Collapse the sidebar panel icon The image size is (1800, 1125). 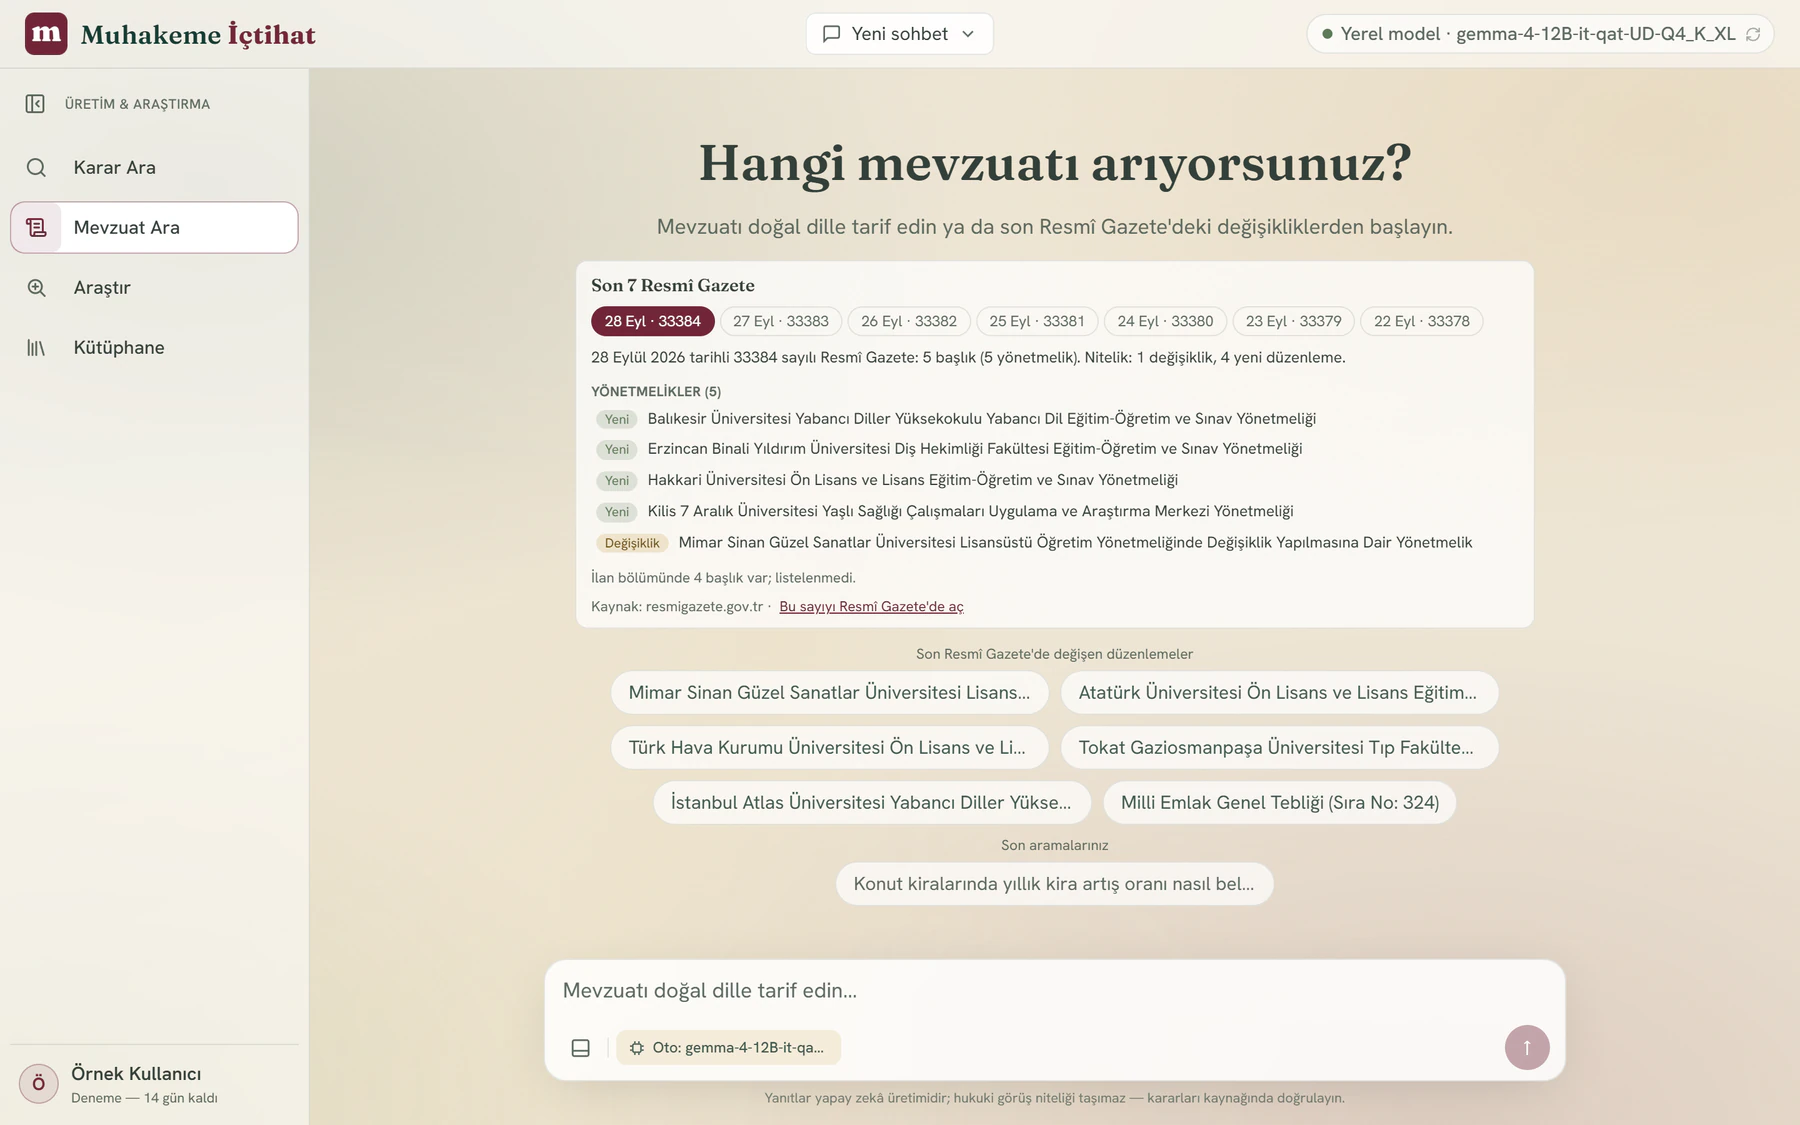click(x=35, y=104)
